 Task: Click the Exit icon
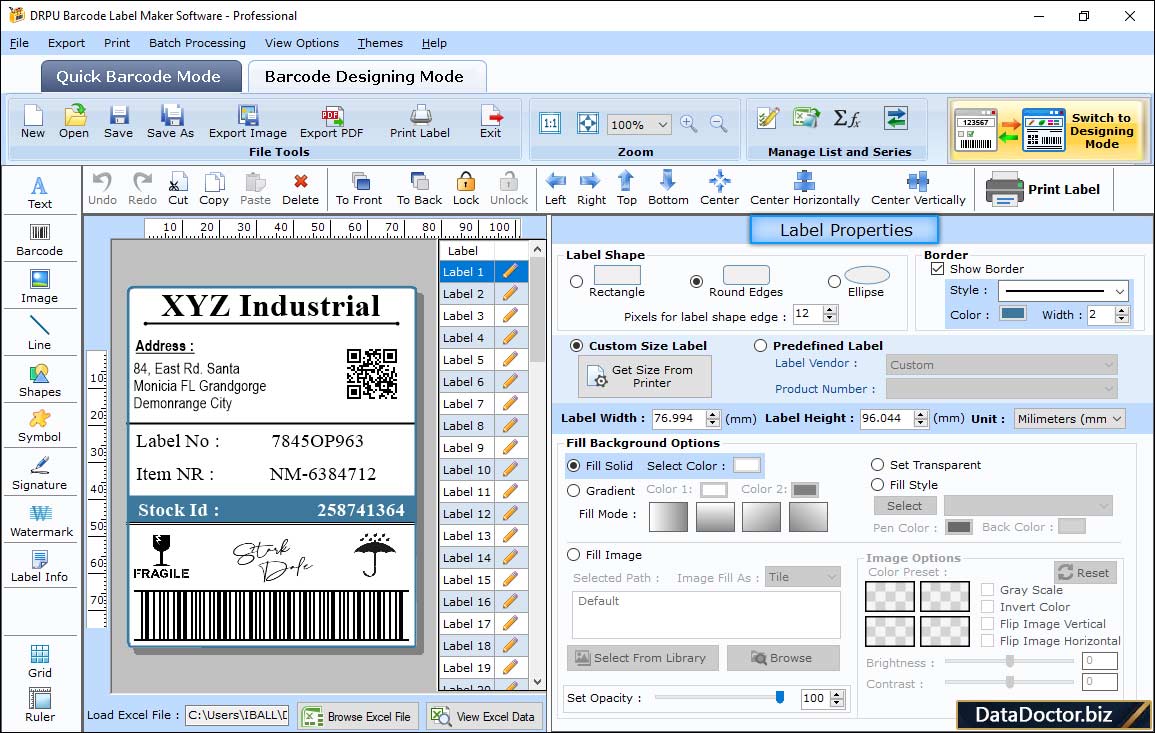point(491,122)
